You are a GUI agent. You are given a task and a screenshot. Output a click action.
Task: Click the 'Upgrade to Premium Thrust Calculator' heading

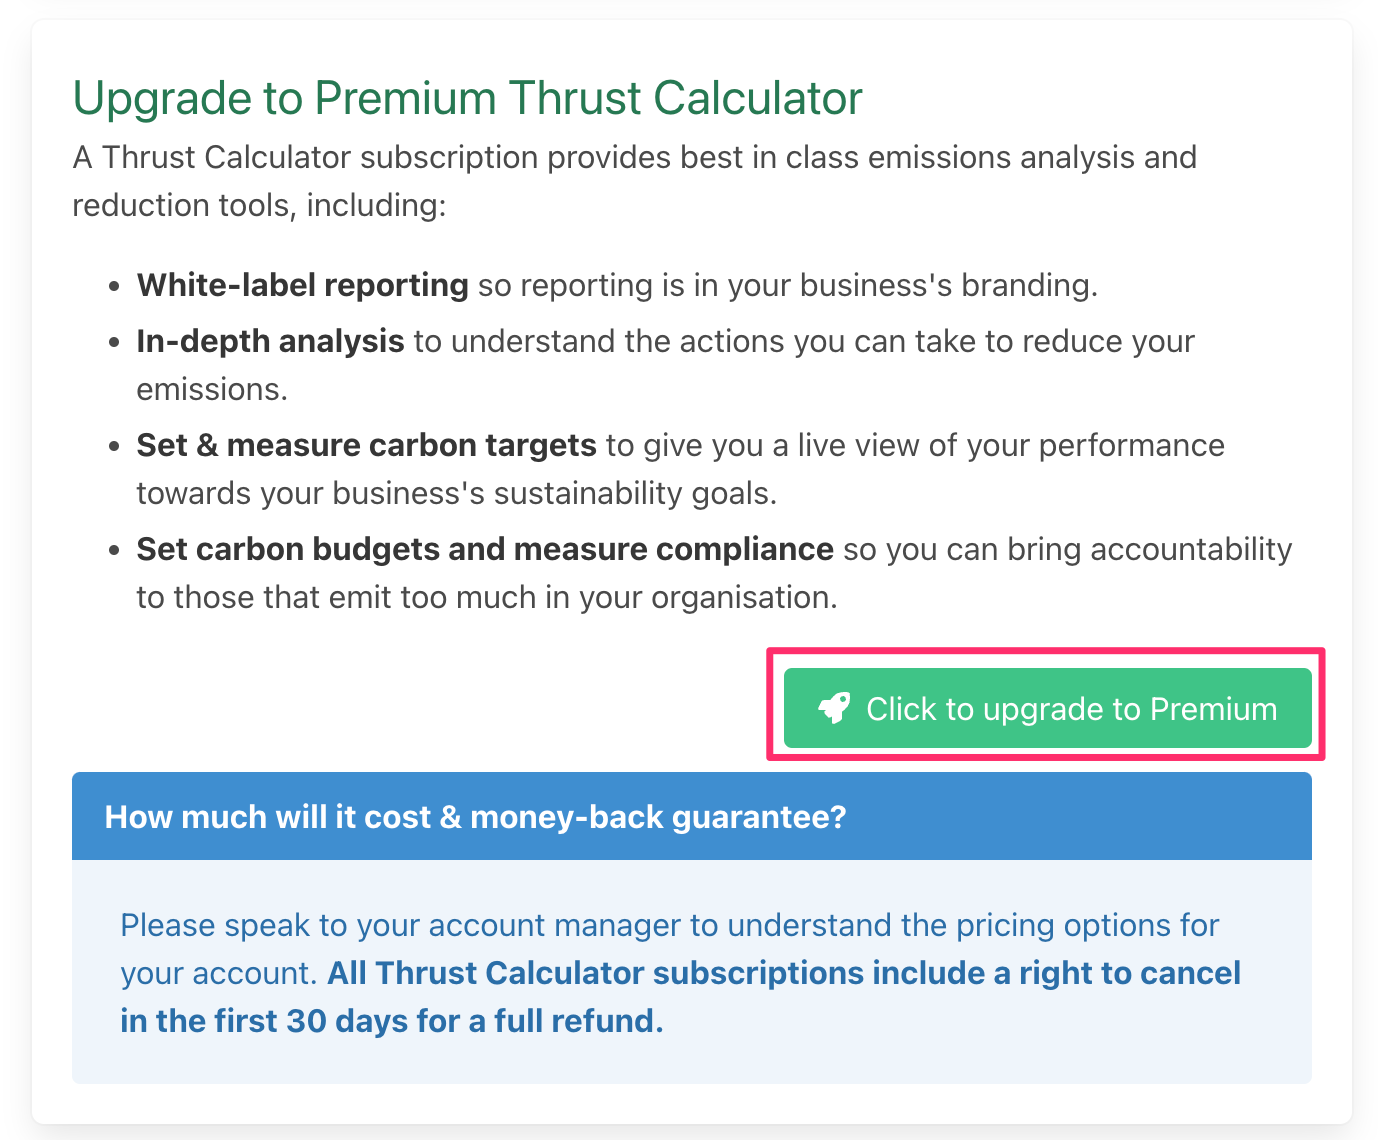pyautogui.click(x=467, y=98)
